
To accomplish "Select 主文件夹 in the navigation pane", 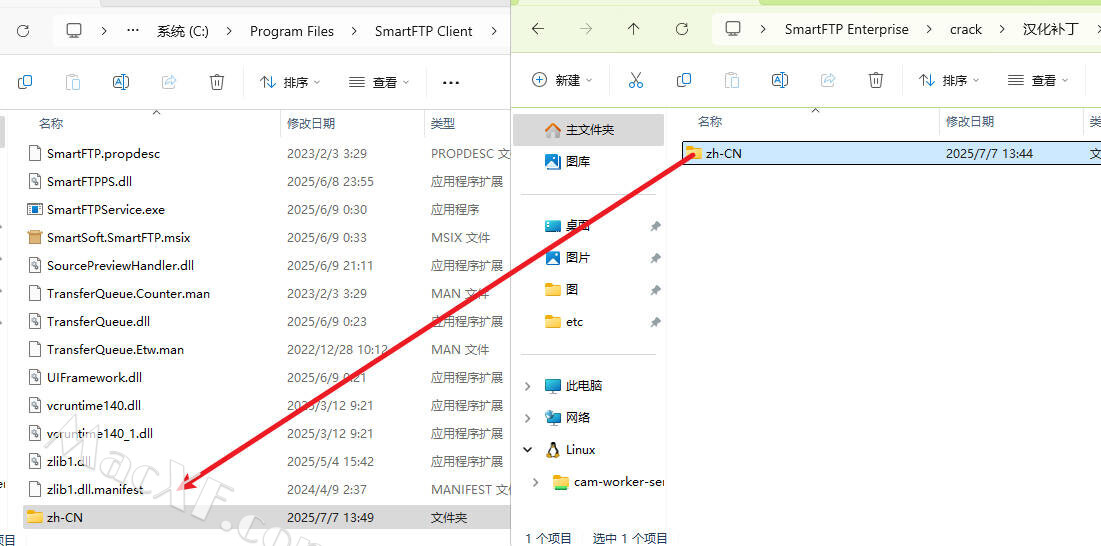I will pyautogui.click(x=588, y=130).
